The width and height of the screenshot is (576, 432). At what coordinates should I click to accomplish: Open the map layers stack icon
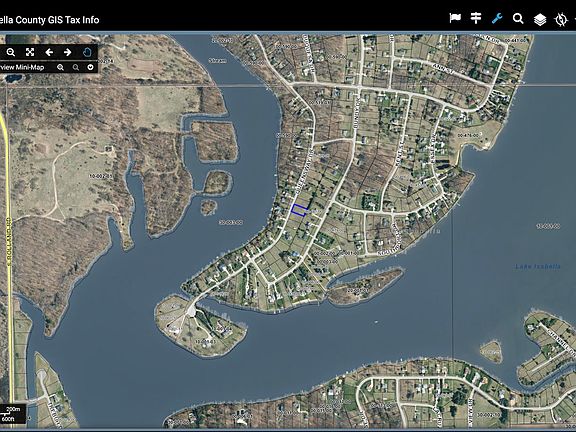540,19
